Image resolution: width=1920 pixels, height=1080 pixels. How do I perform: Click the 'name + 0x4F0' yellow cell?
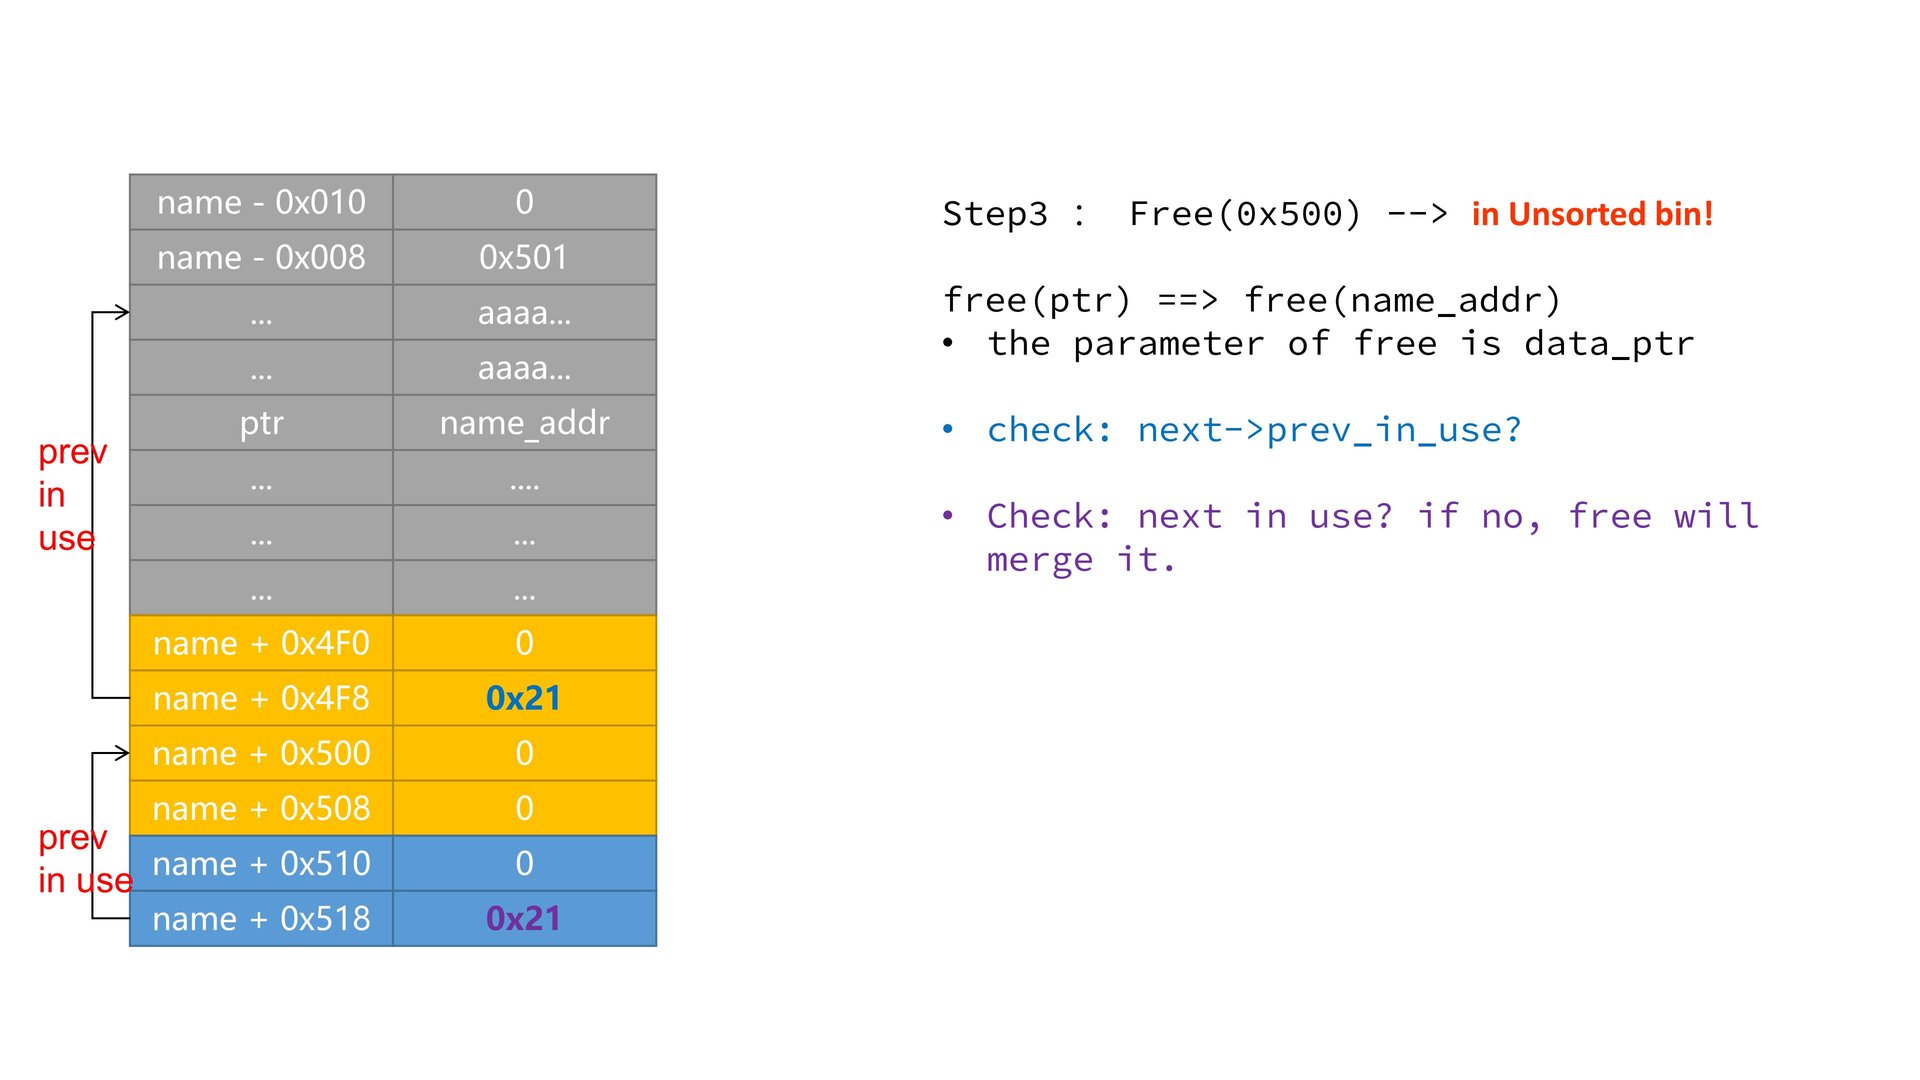click(x=262, y=643)
